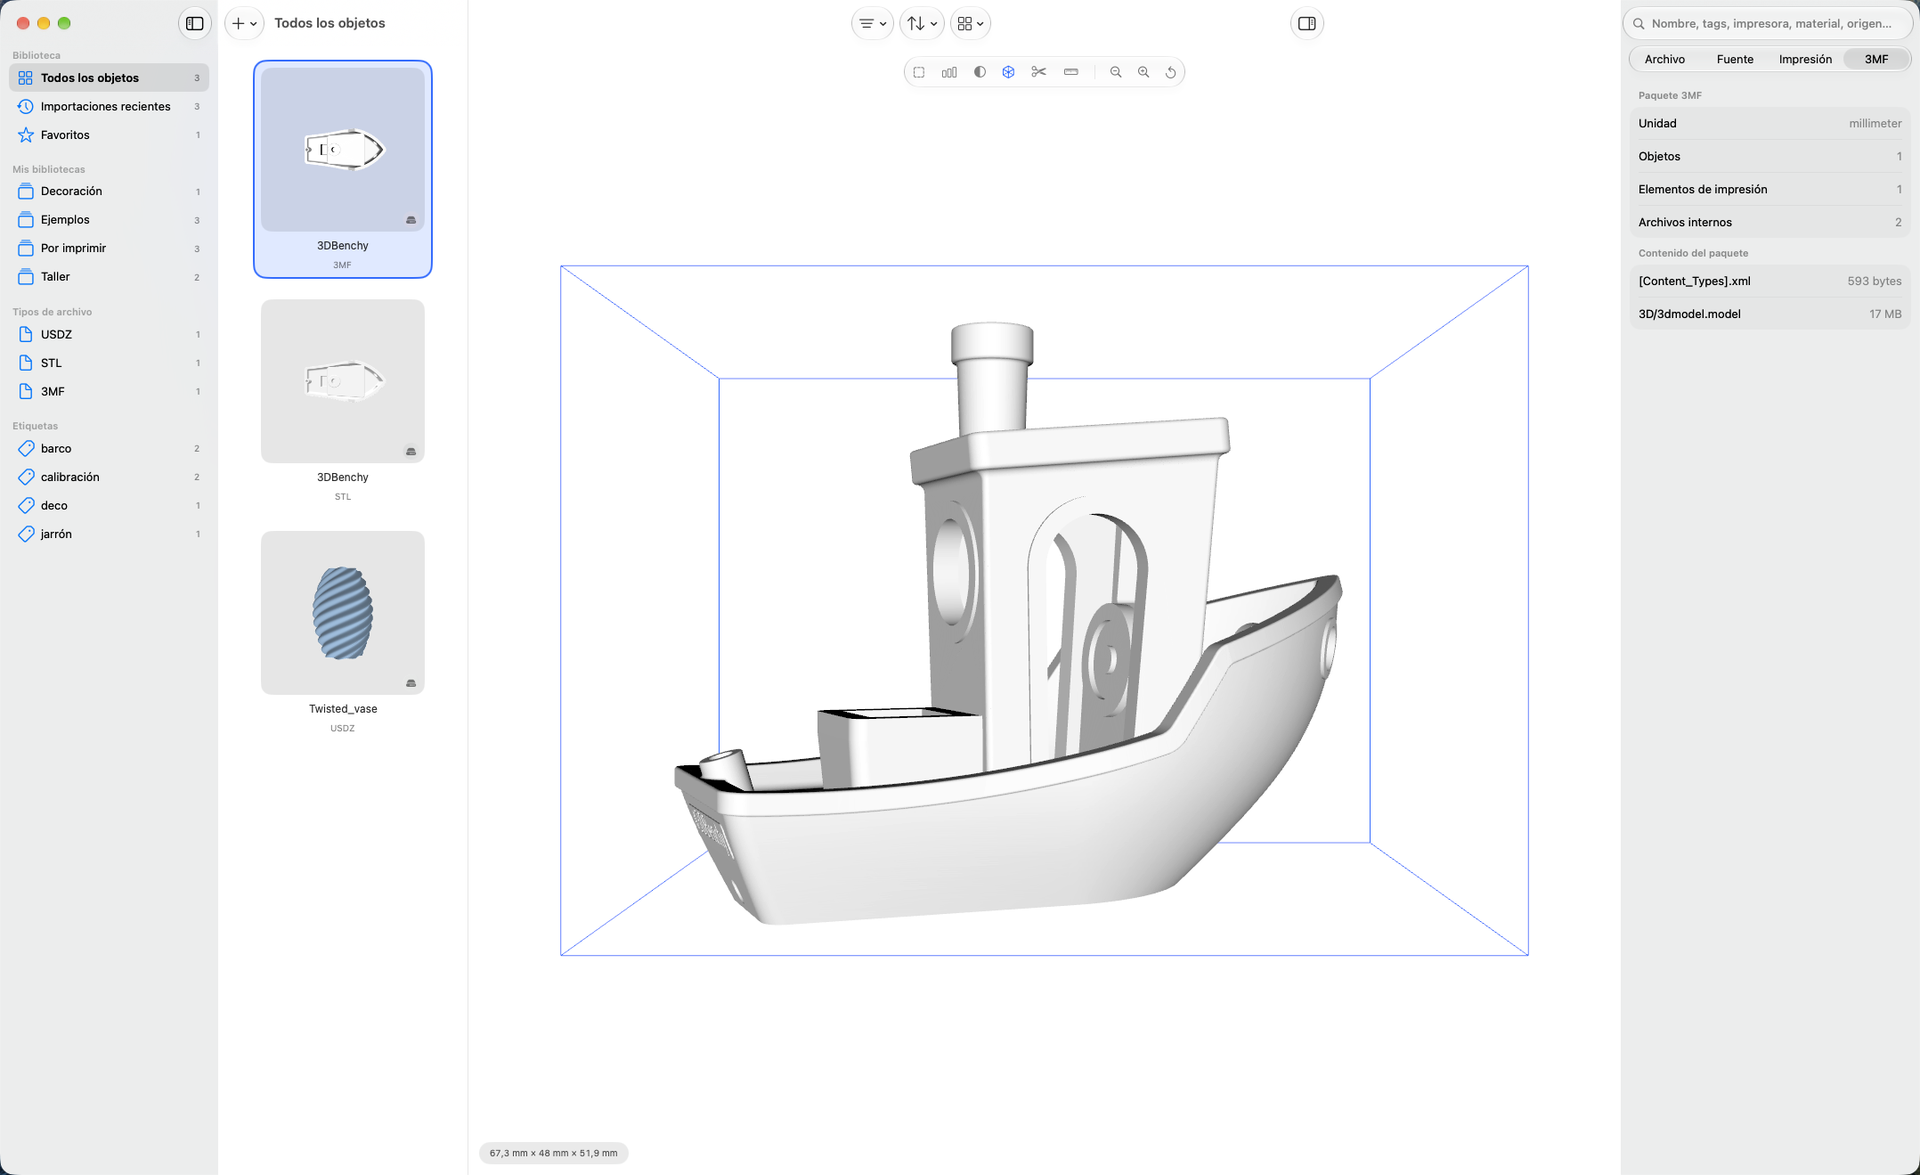The width and height of the screenshot is (1920, 1175).
Task: Open the add plus dropdown menu
Action: tap(244, 23)
